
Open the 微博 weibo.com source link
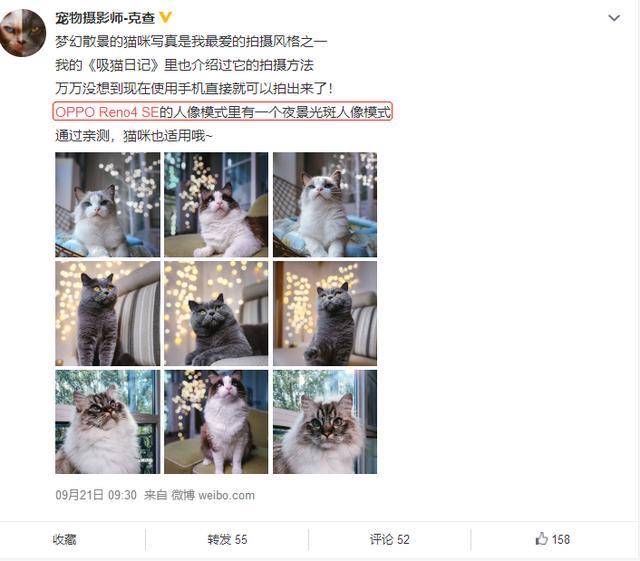click(213, 495)
